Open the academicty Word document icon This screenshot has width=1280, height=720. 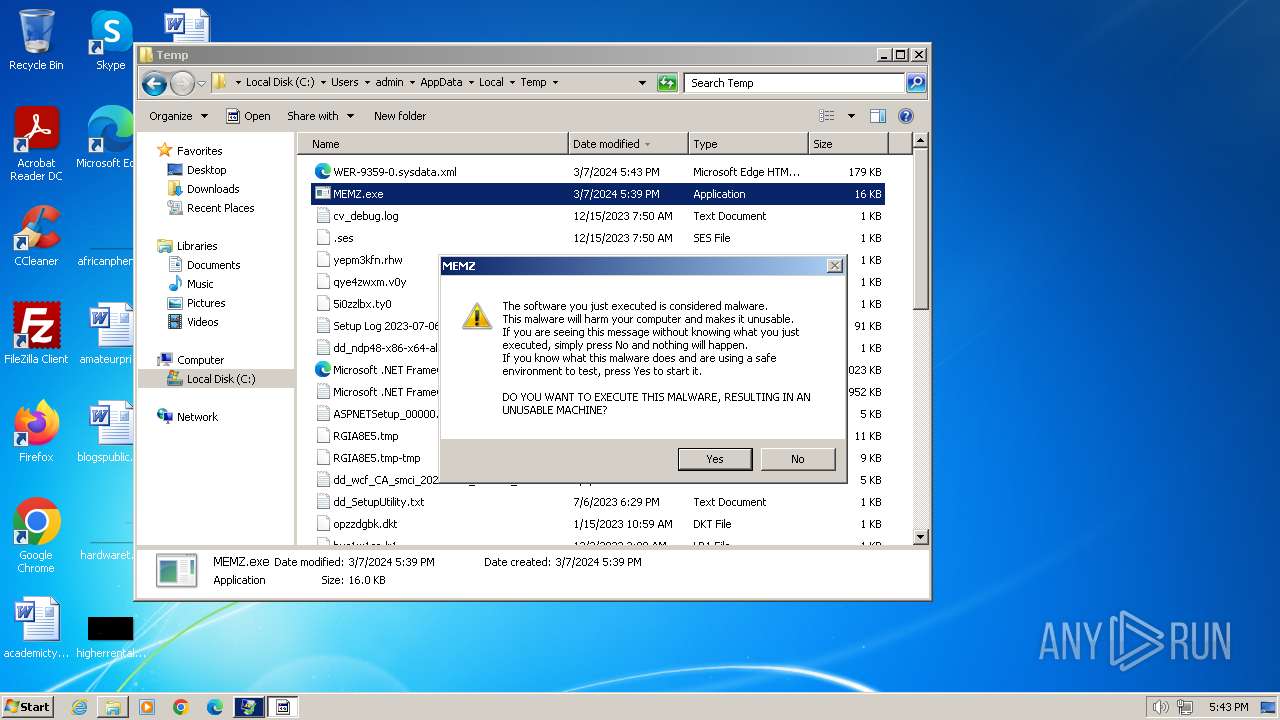point(36,628)
